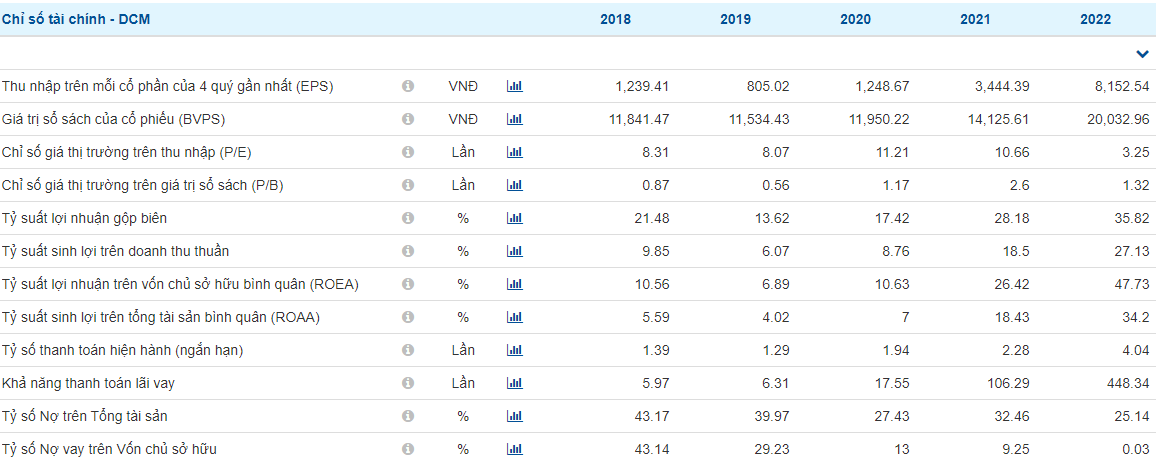The image size is (1156, 467).
Task: Select the 2018 column header
Action: pyautogui.click(x=616, y=20)
